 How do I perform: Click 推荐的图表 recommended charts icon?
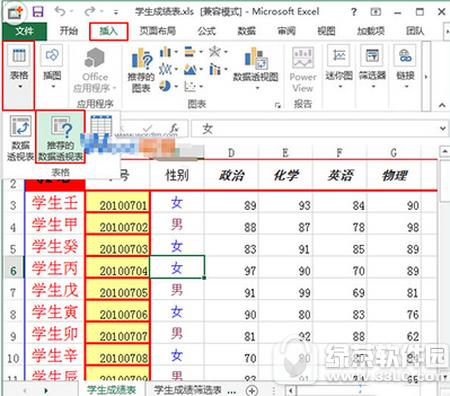coord(141,70)
